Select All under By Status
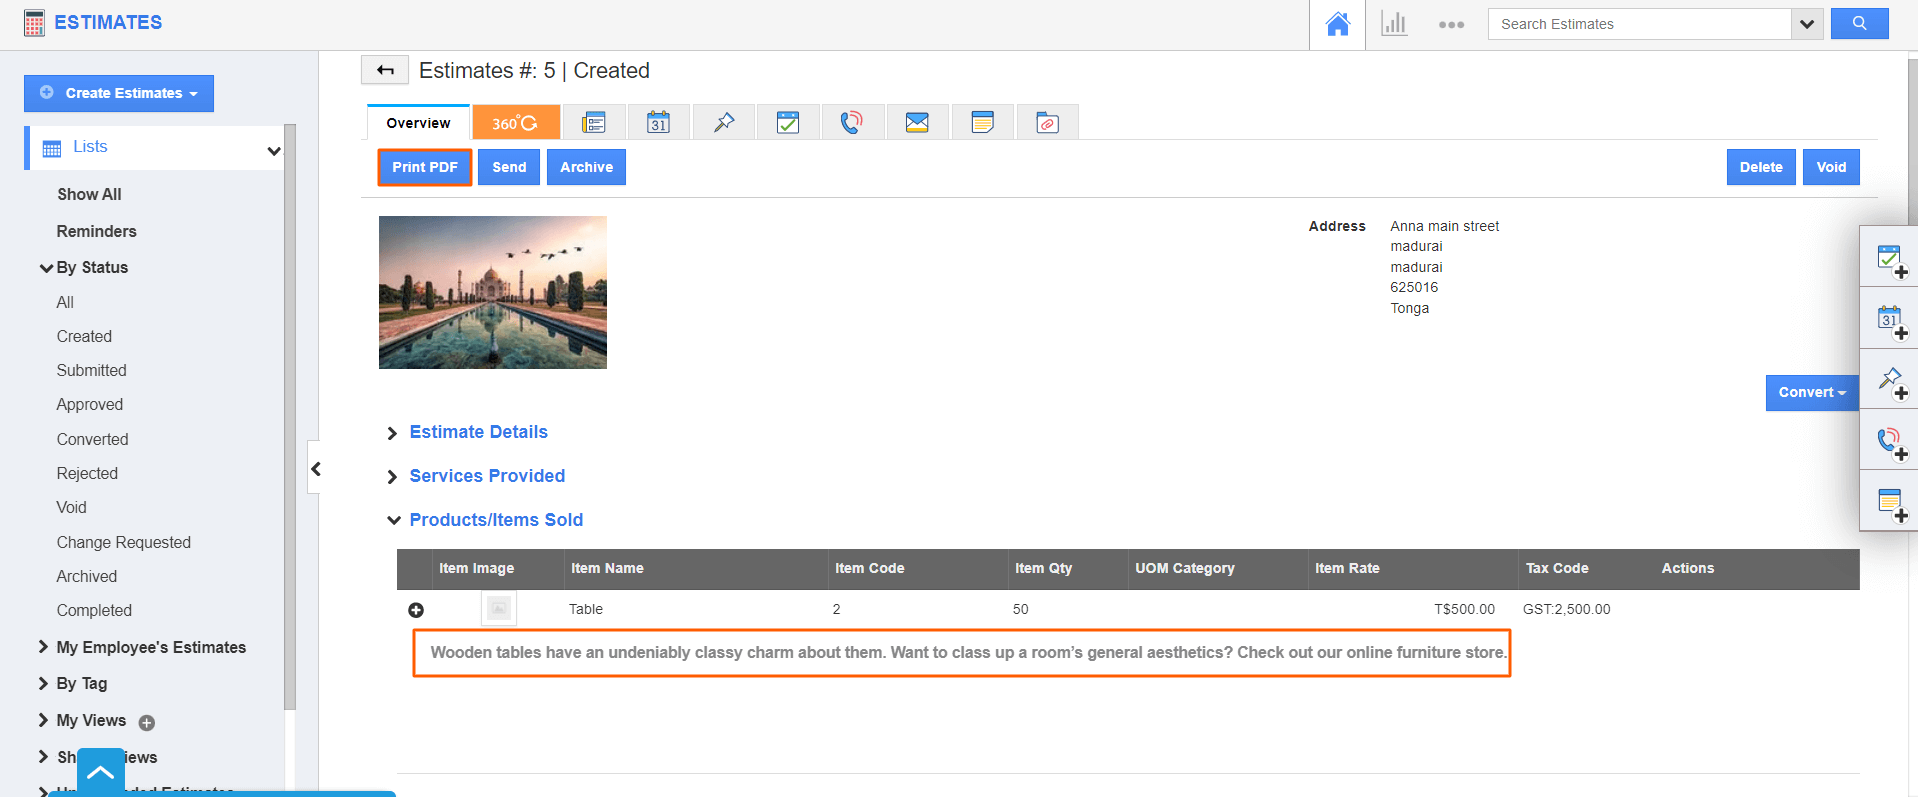Screen dimensions: 1918x797 coord(65,302)
